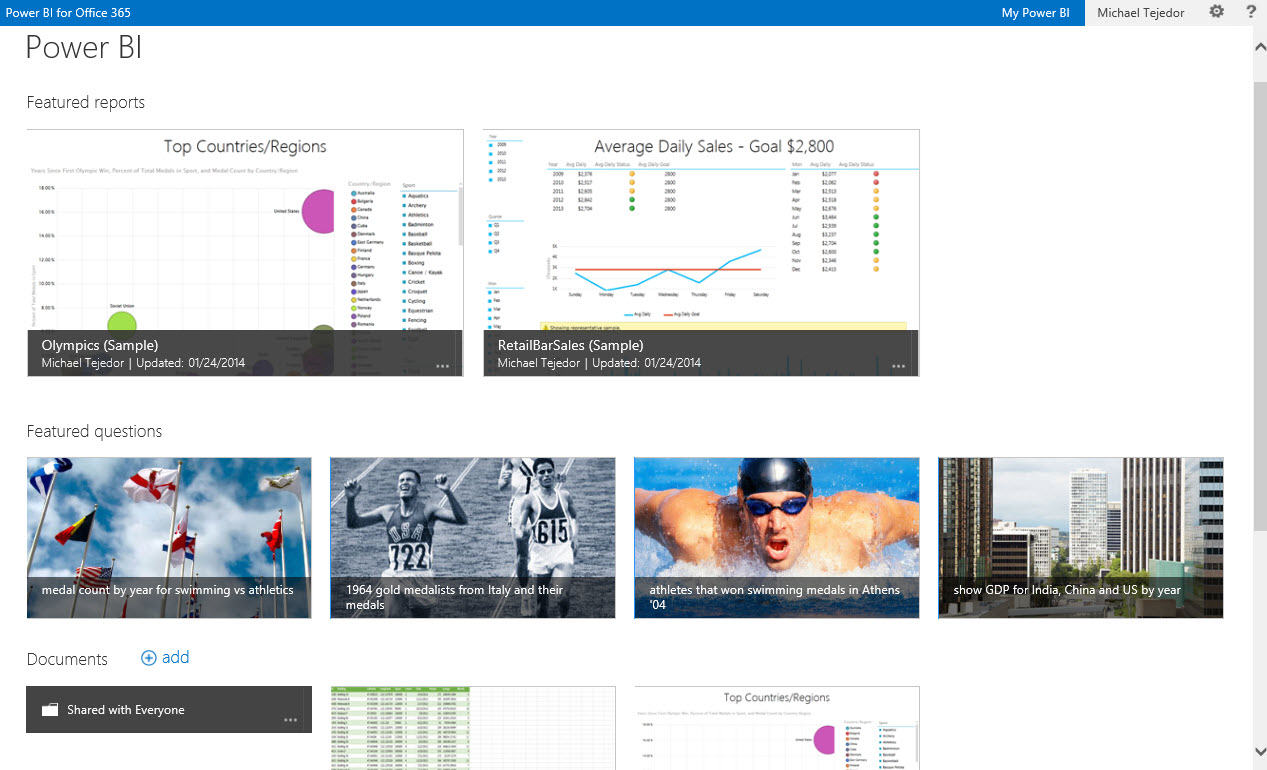The height and width of the screenshot is (770, 1267).
Task: Switch to My Power BI tab
Action: click(1035, 13)
